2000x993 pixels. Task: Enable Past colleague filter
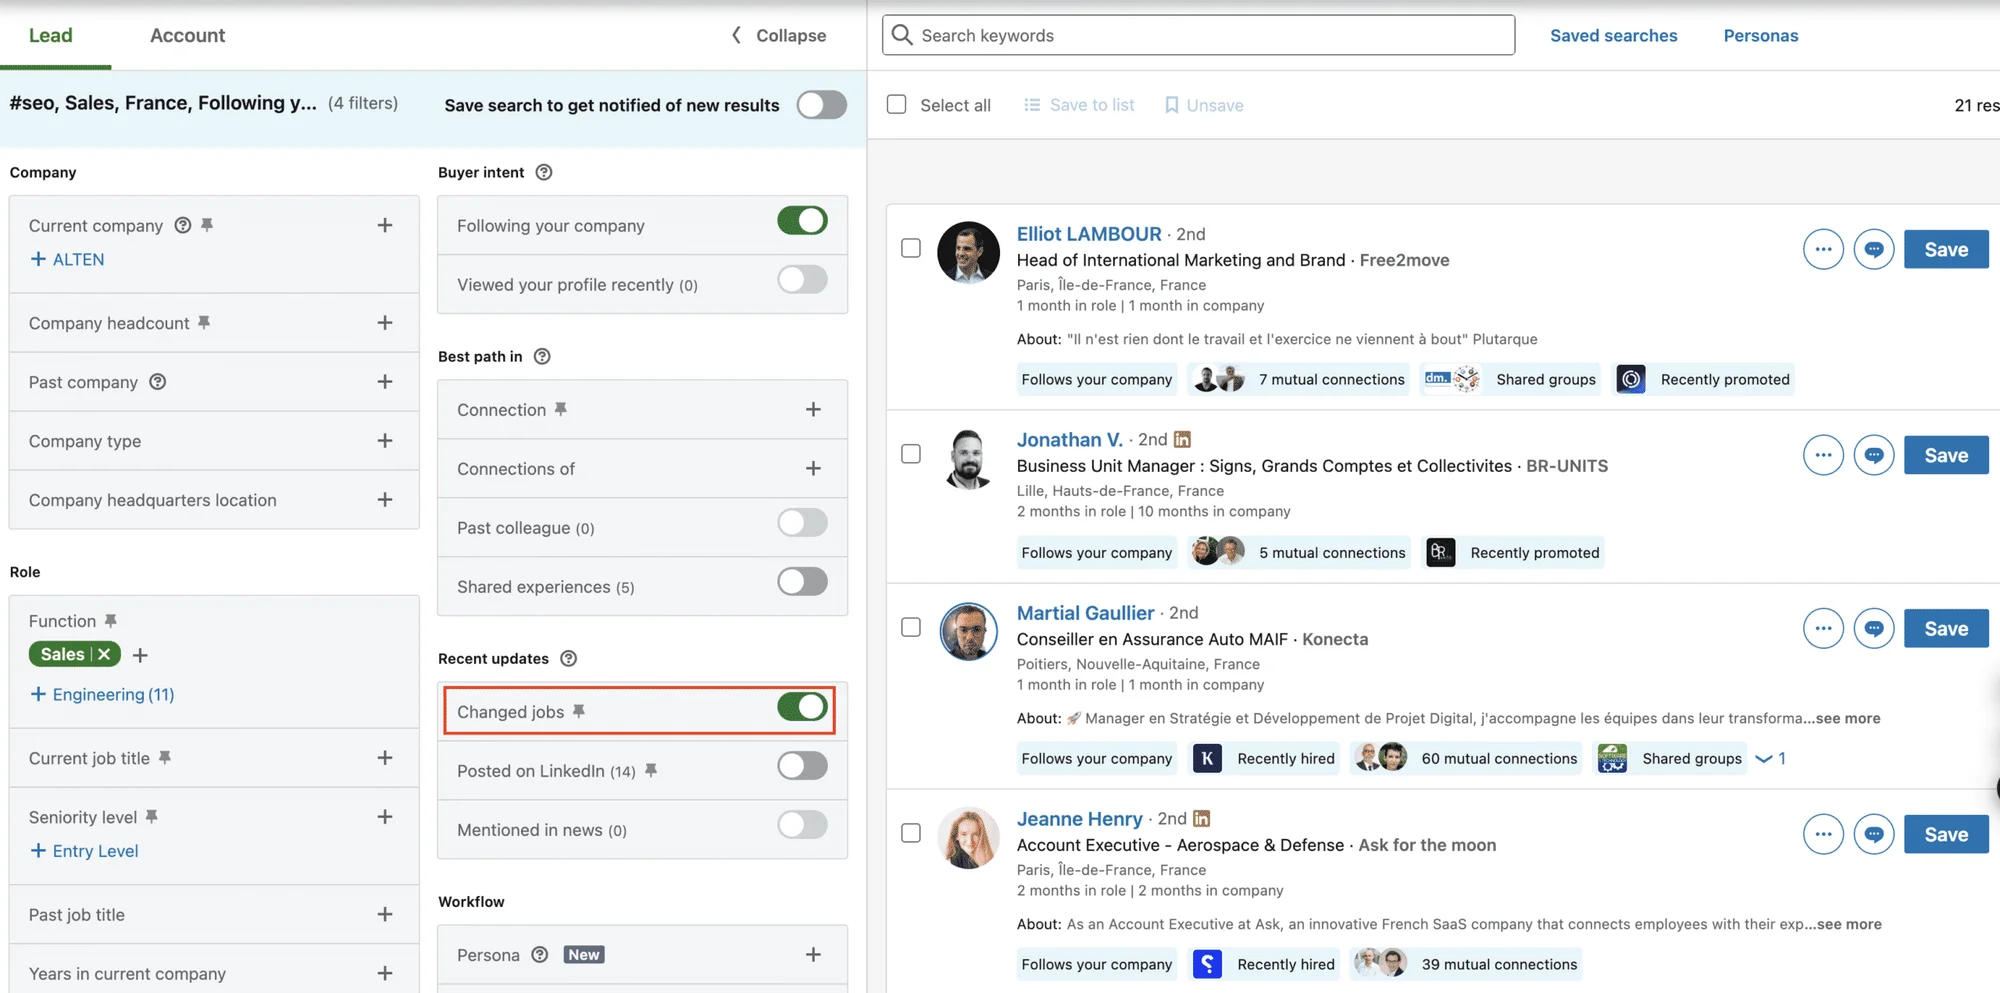(802, 523)
